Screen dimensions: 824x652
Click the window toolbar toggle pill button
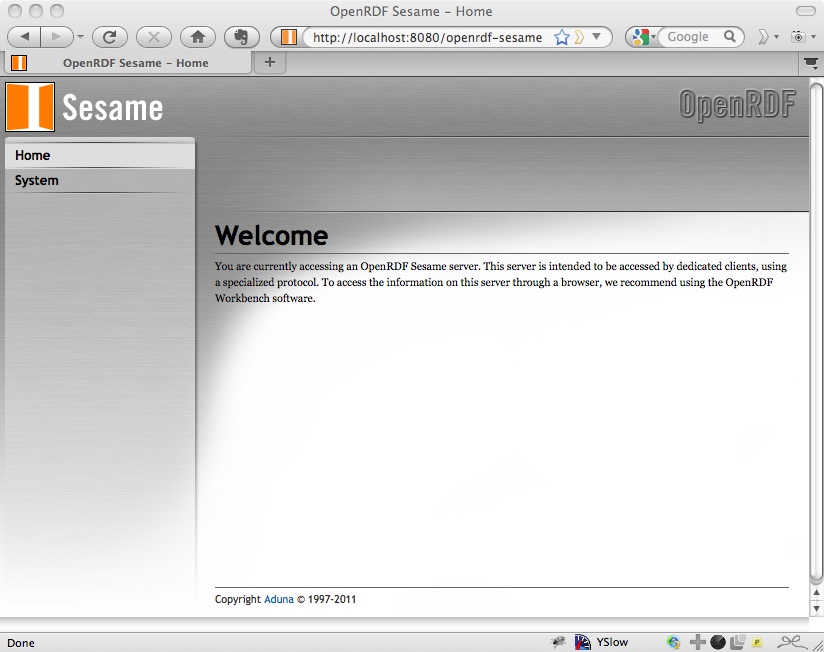click(806, 11)
